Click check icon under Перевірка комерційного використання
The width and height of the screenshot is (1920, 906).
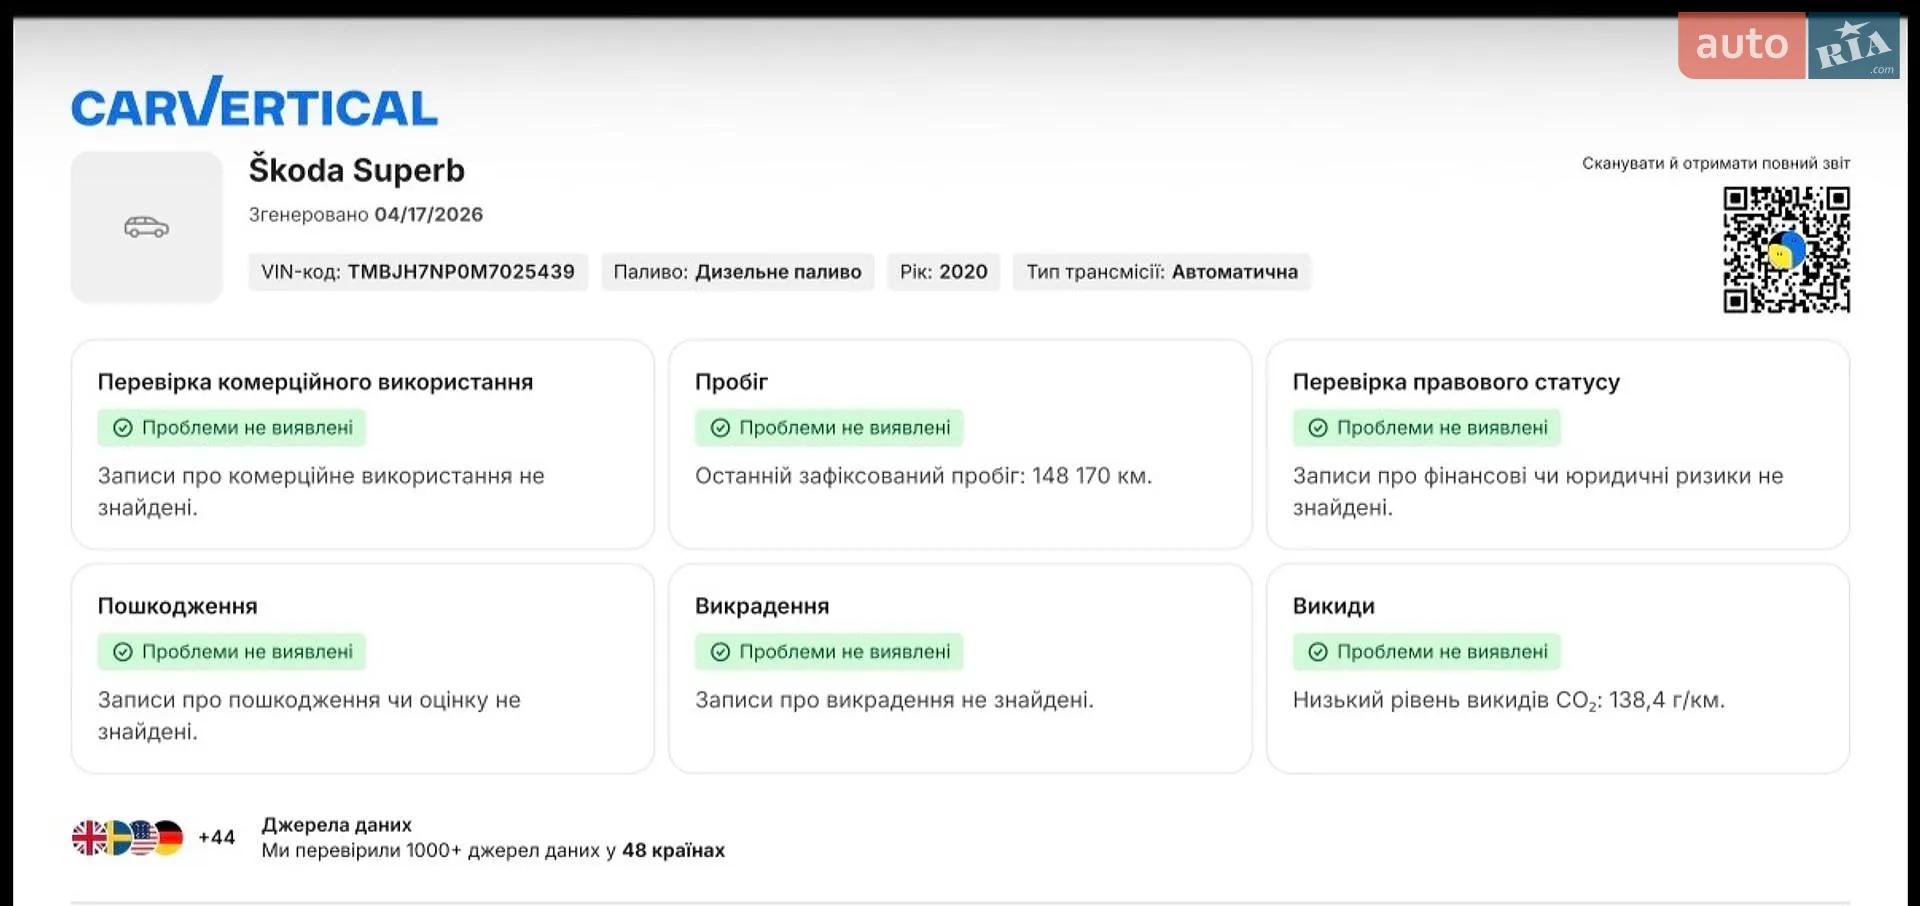pos(123,428)
